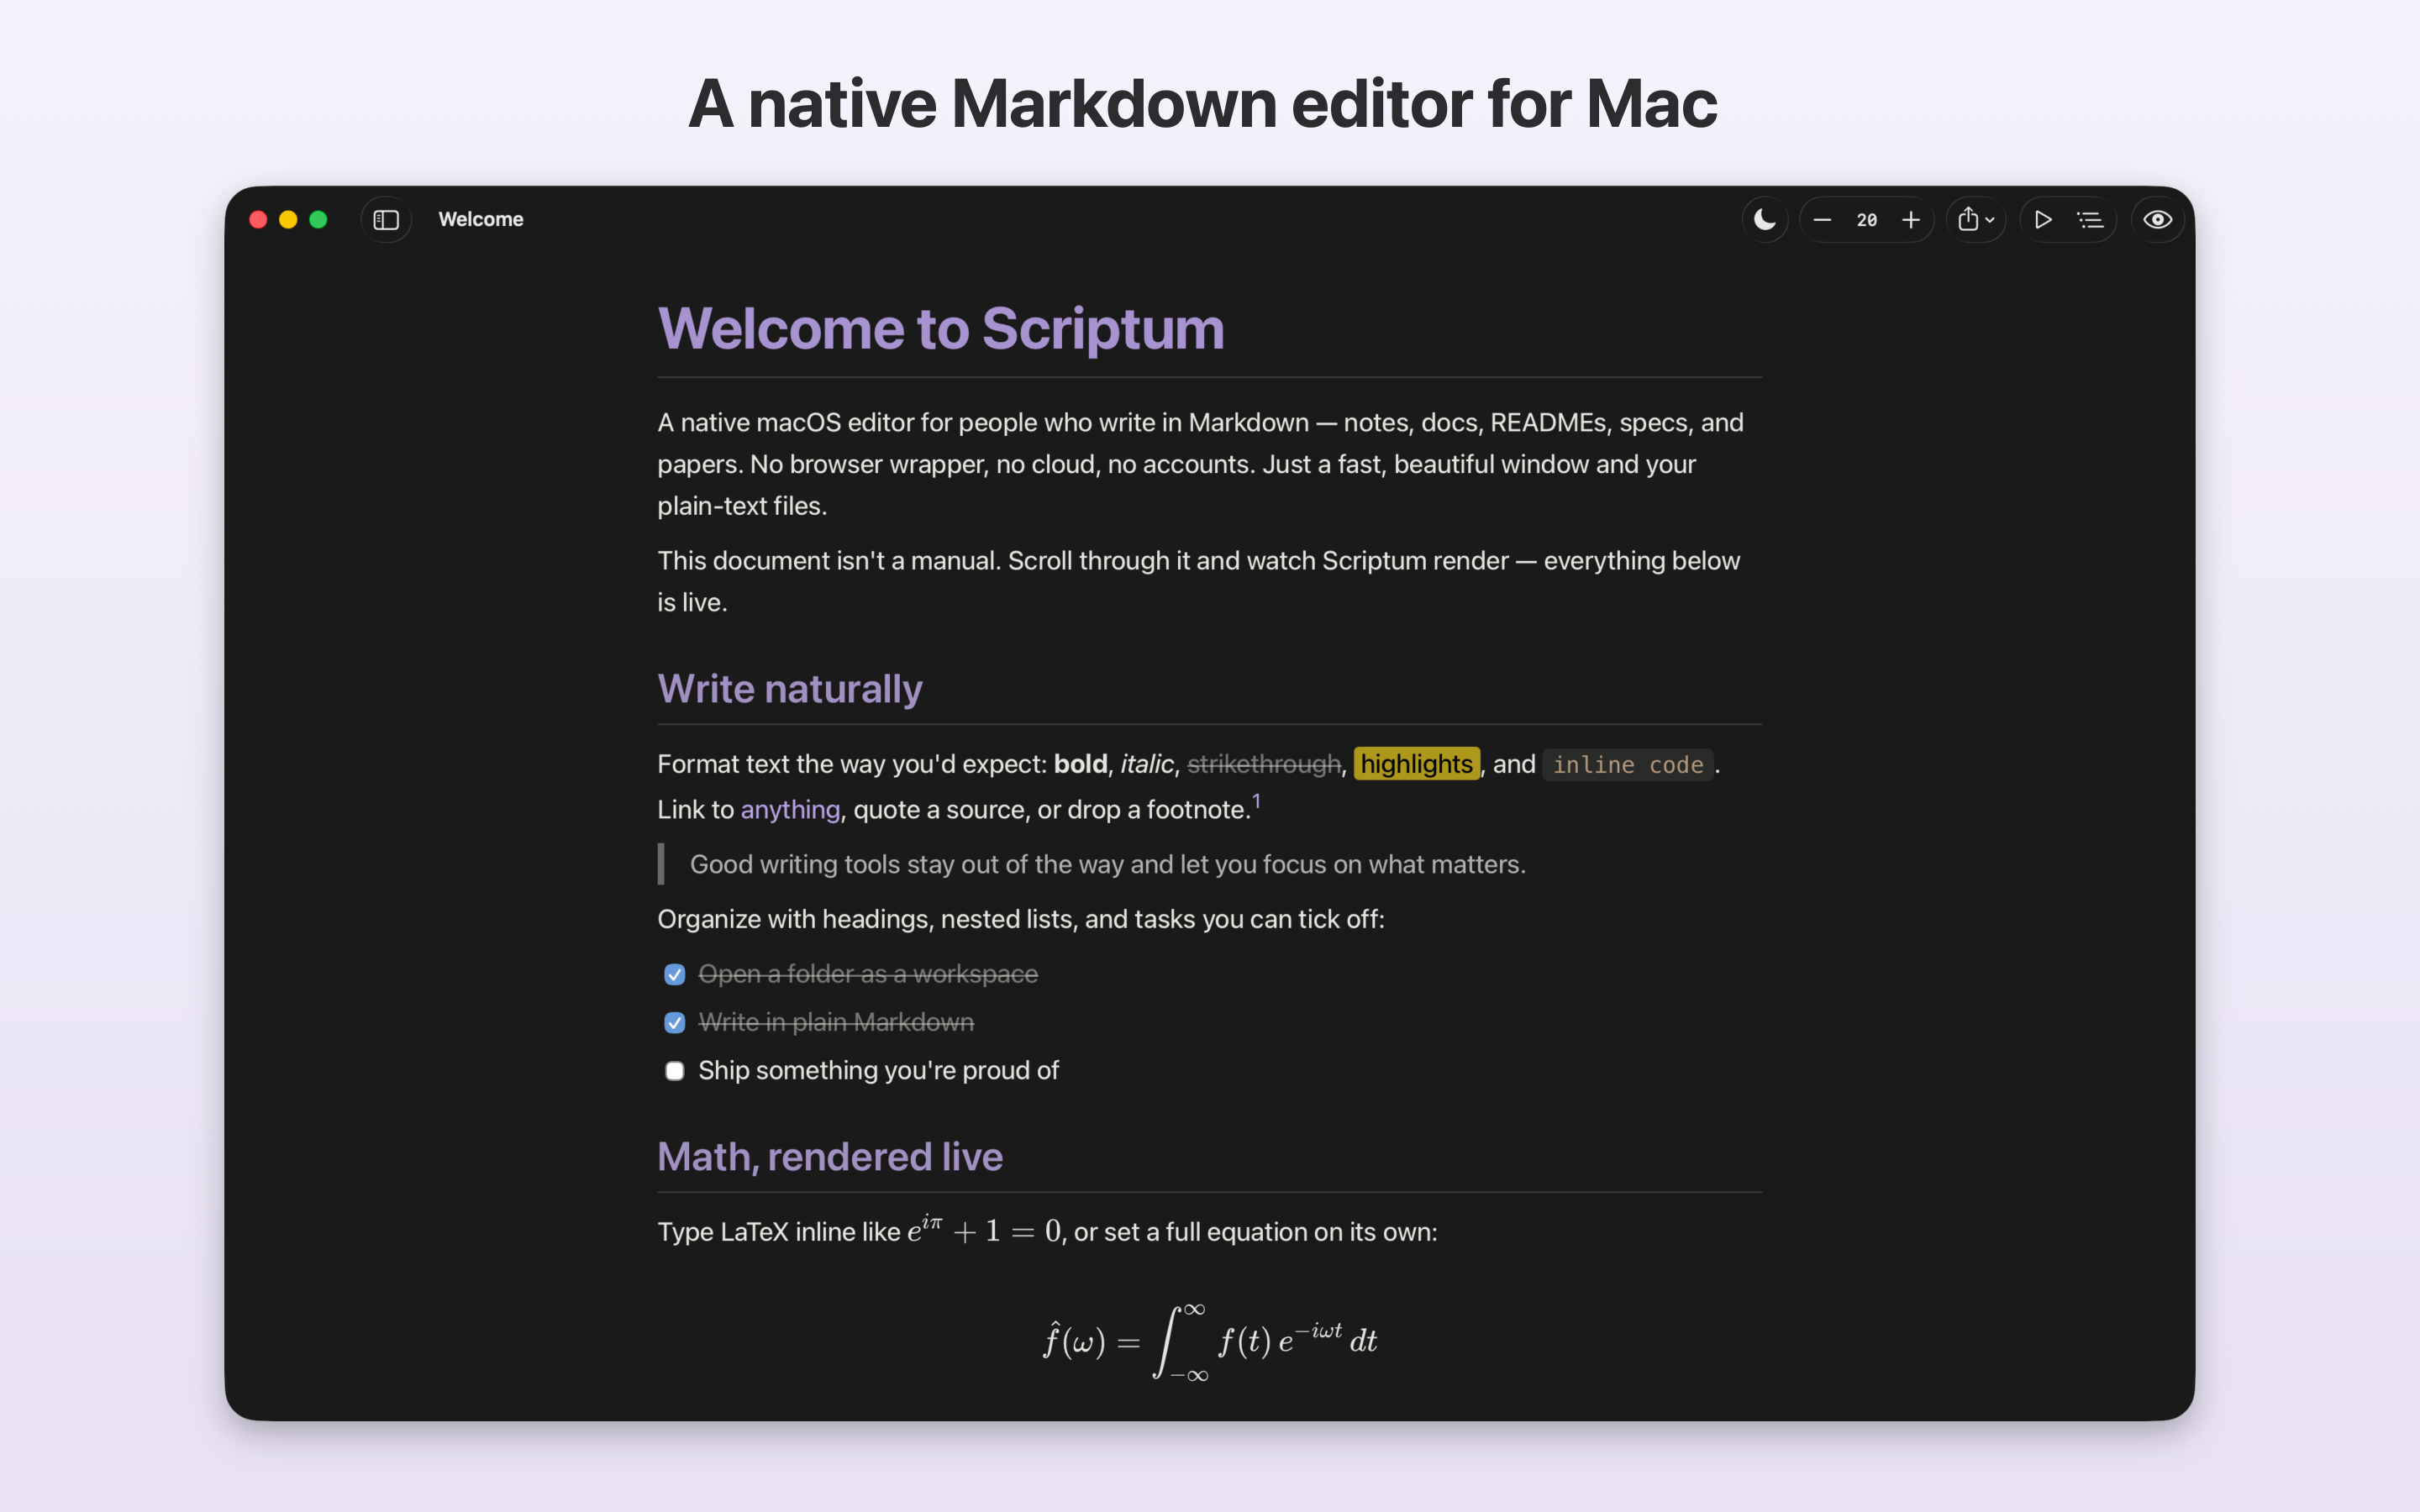Open footnote reference 1
This screenshot has width=2420, height=1512.
pyautogui.click(x=1257, y=800)
